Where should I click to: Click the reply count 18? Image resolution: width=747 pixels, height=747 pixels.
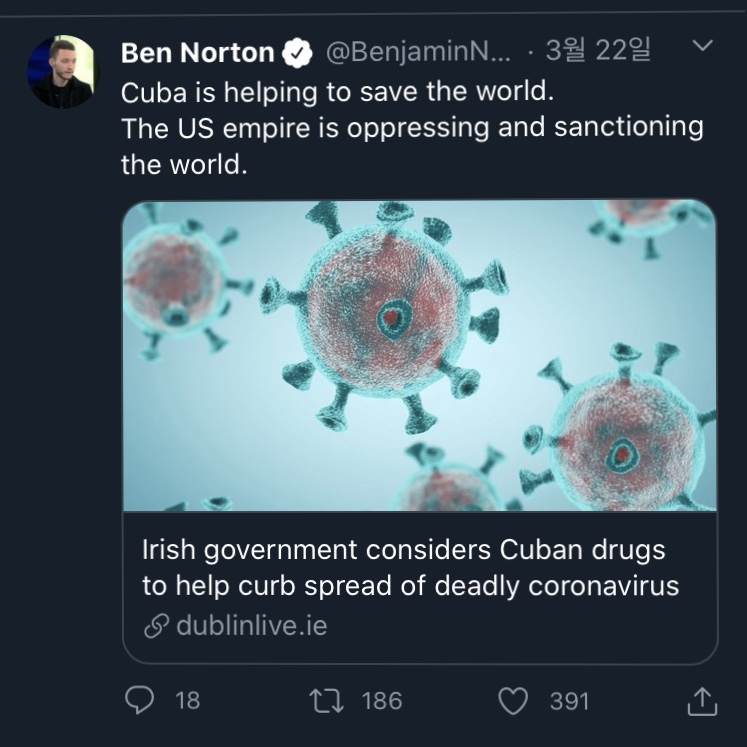pyautogui.click(x=187, y=701)
